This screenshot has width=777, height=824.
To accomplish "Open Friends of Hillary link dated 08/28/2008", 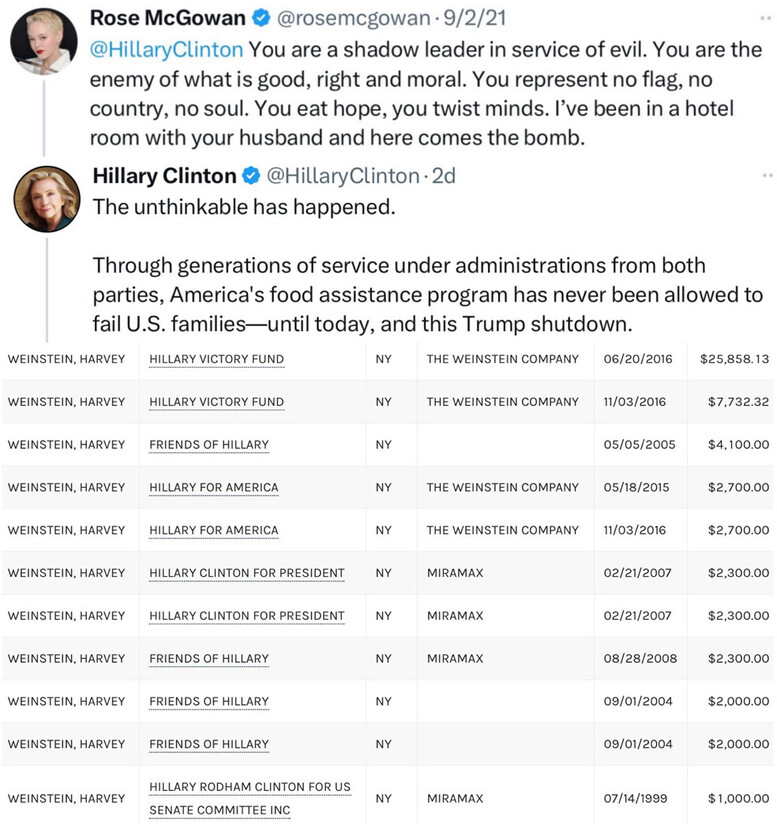I will 209,658.
